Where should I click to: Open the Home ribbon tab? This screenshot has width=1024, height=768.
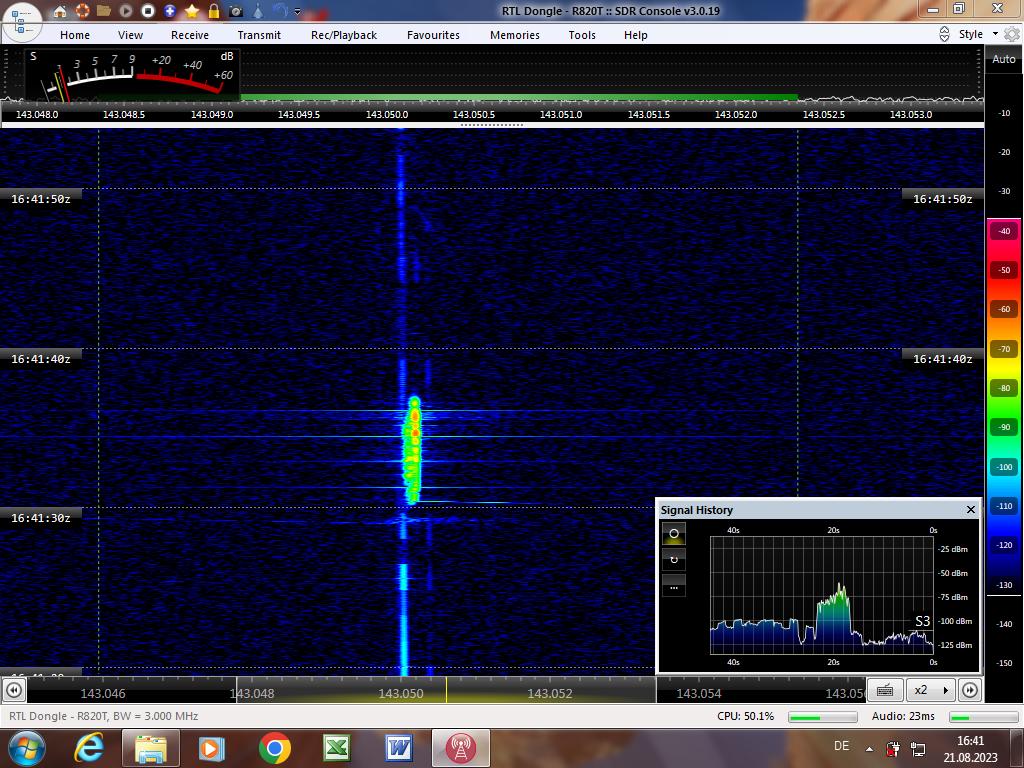point(75,35)
